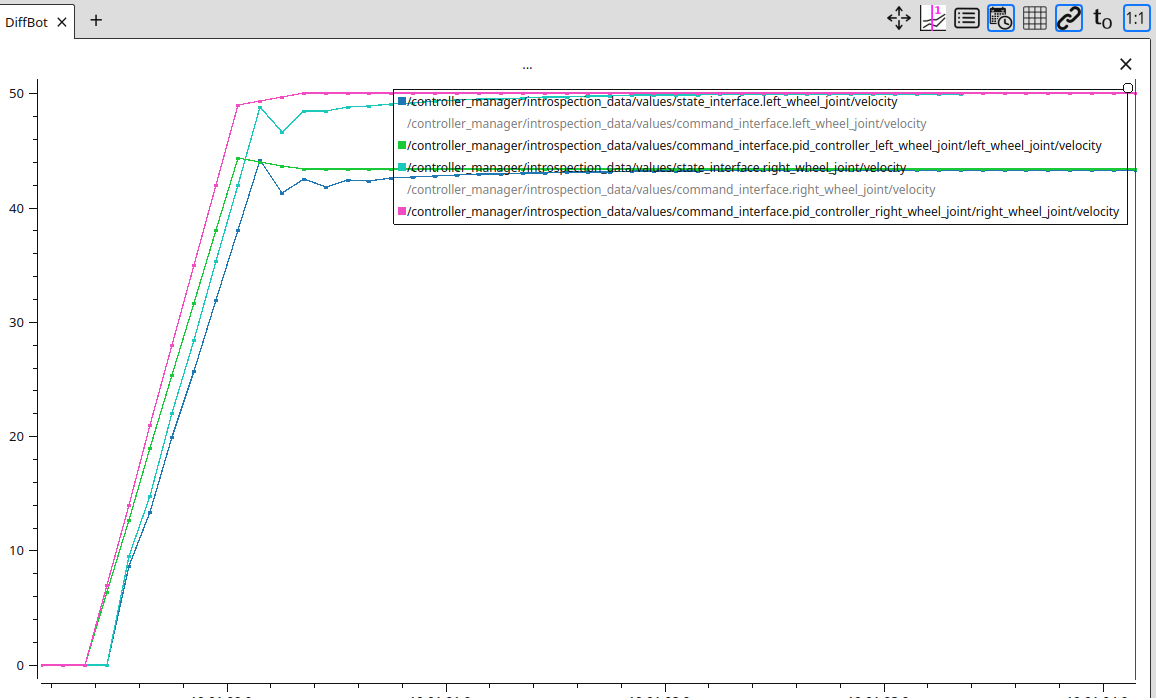Show grayed command_interface.right_wheel_joint velocity curve
The width and height of the screenshot is (1156, 698).
click(671, 190)
